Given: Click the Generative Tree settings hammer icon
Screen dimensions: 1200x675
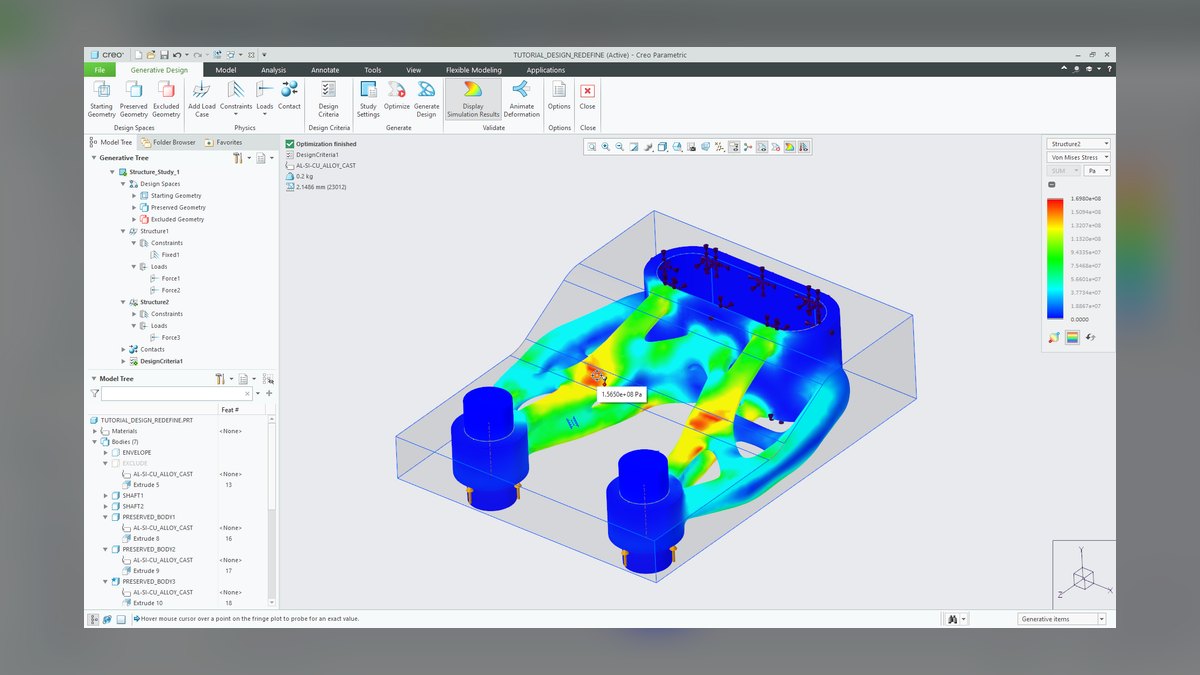Looking at the screenshot, I should (238, 158).
